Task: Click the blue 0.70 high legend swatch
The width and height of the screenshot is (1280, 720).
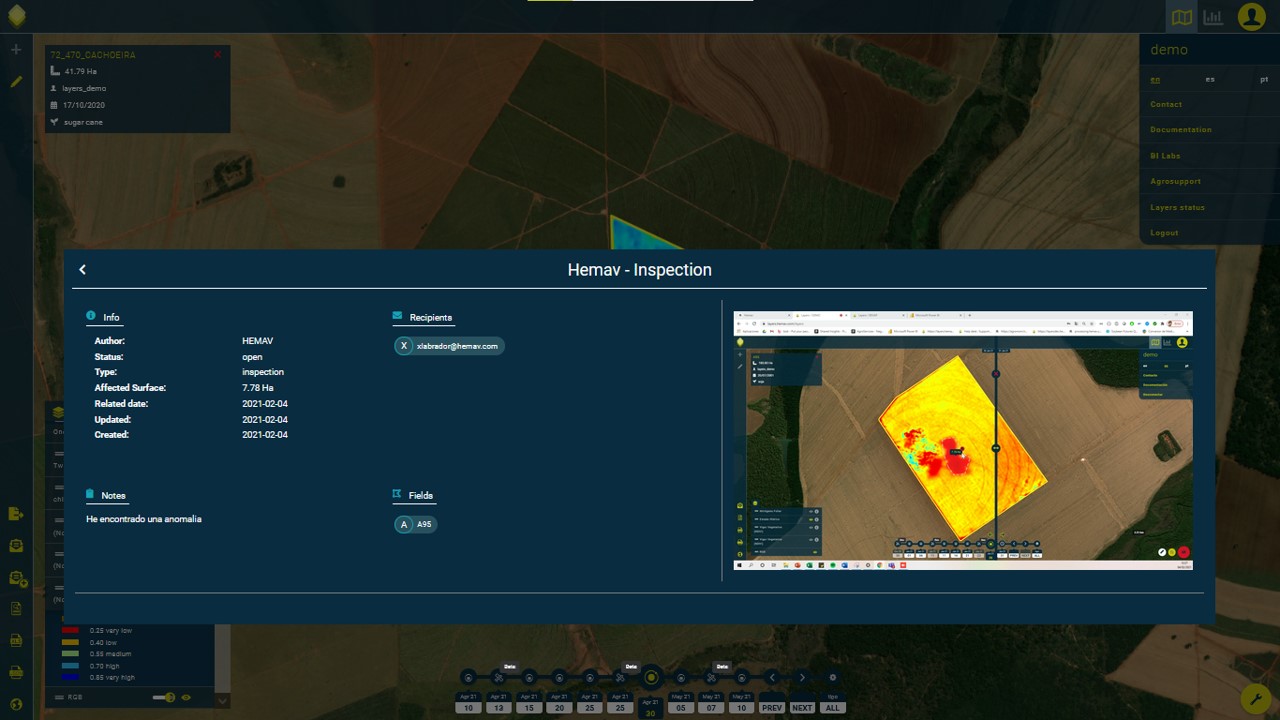Action: [70, 665]
